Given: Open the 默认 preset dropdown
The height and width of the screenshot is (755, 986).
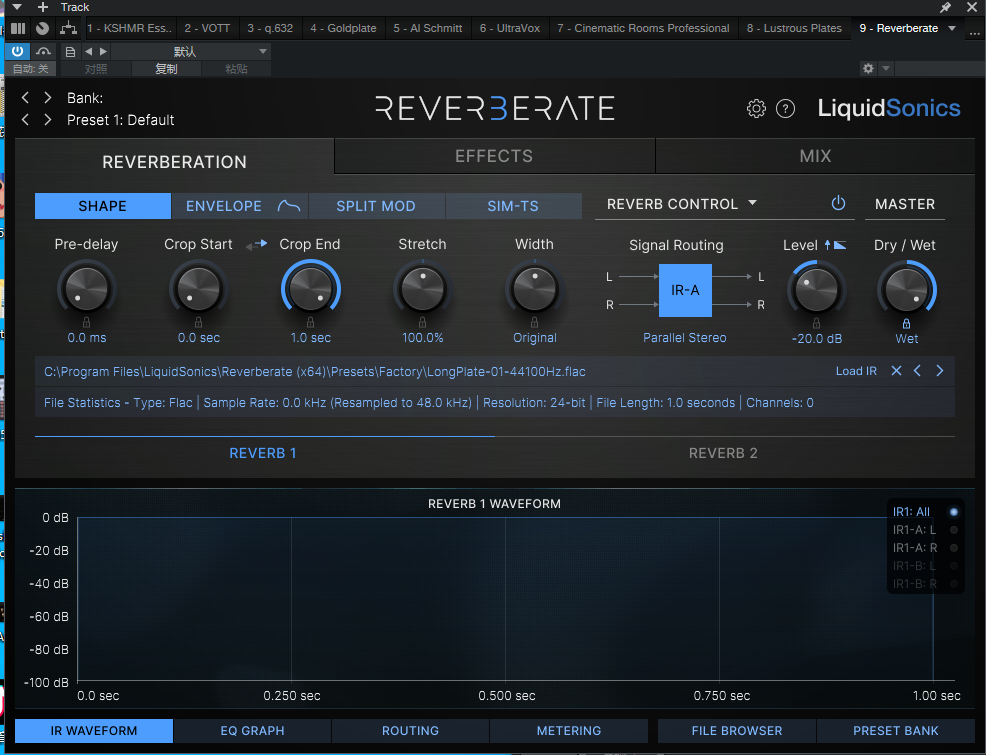Looking at the screenshot, I should 191,52.
